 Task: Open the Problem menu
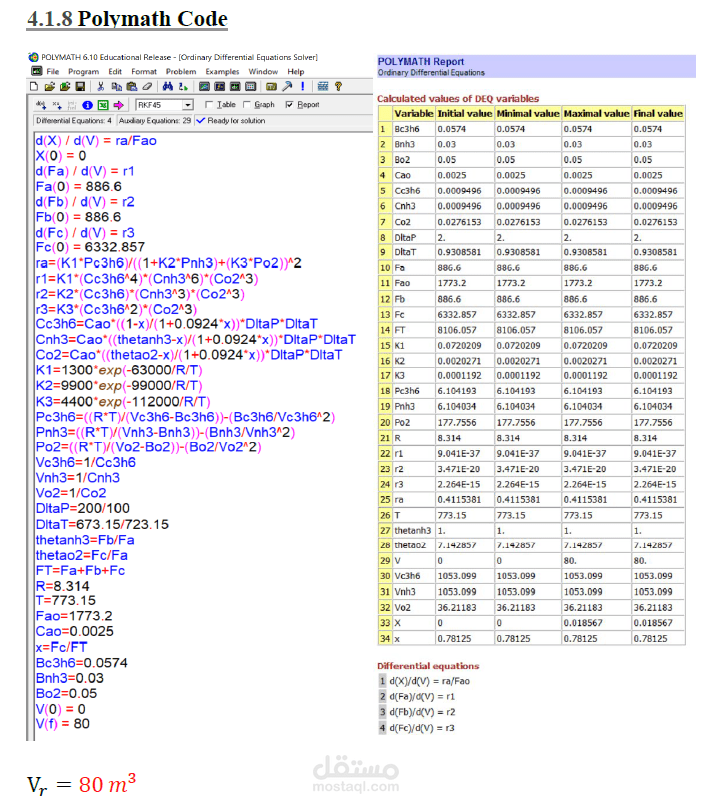181,71
